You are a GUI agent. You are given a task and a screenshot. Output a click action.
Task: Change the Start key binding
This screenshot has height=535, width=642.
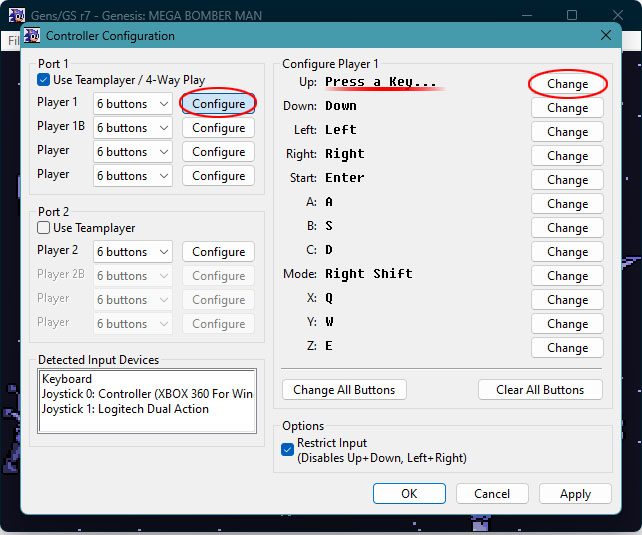point(567,180)
